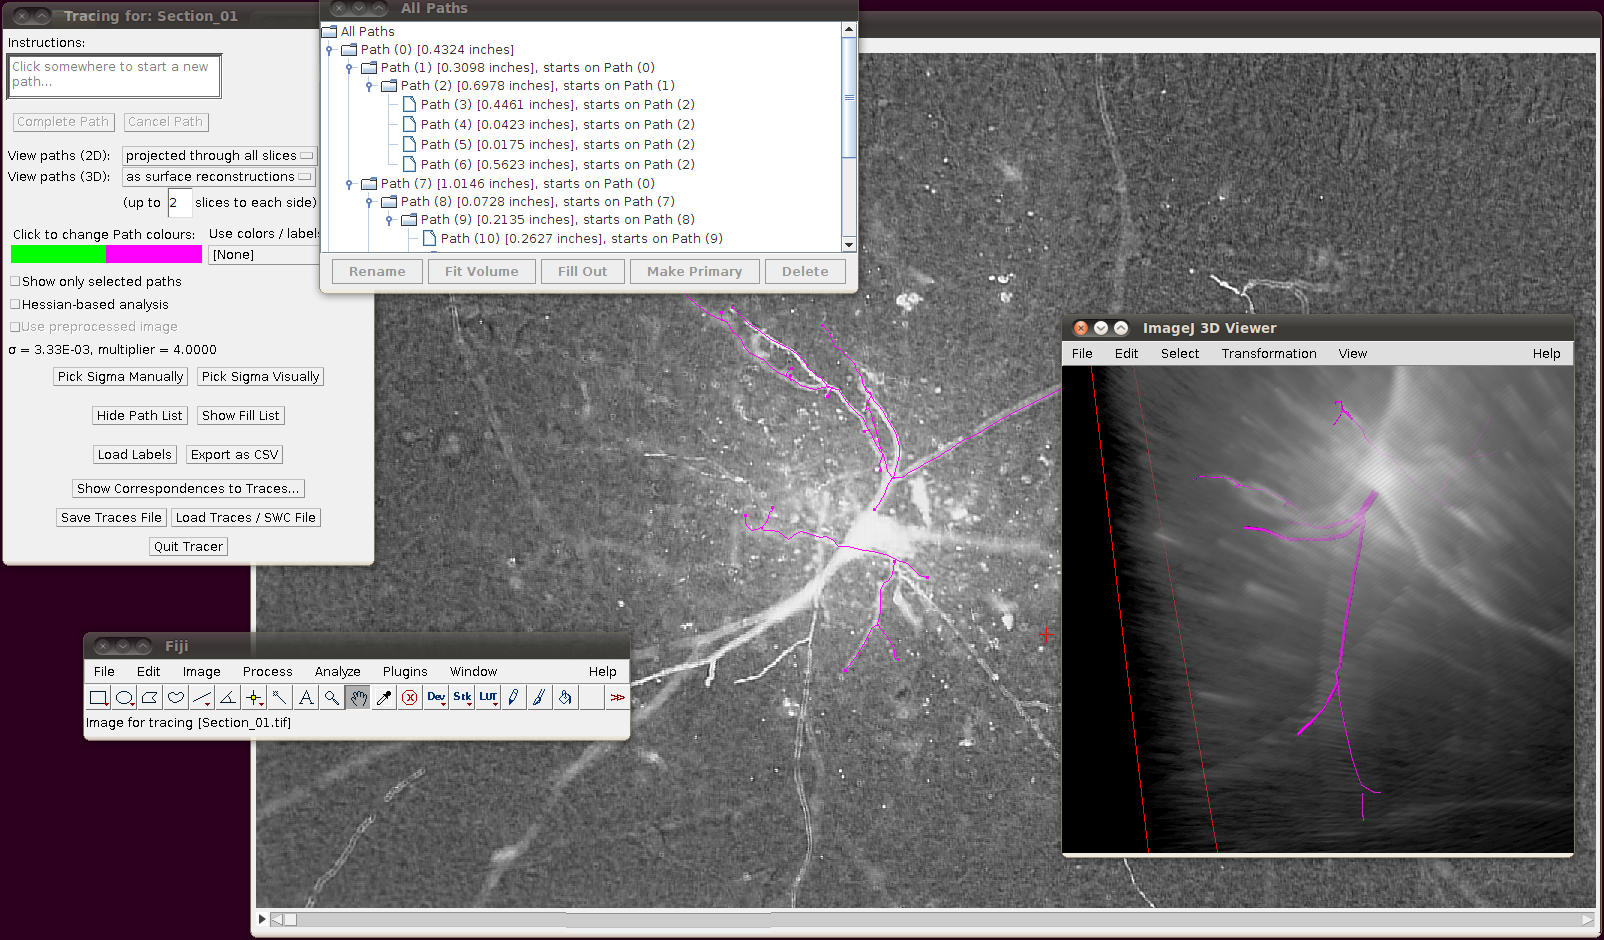The image size is (1604, 940).
Task: Select the Rectangle selection tool in Fiji
Action: click(99, 698)
